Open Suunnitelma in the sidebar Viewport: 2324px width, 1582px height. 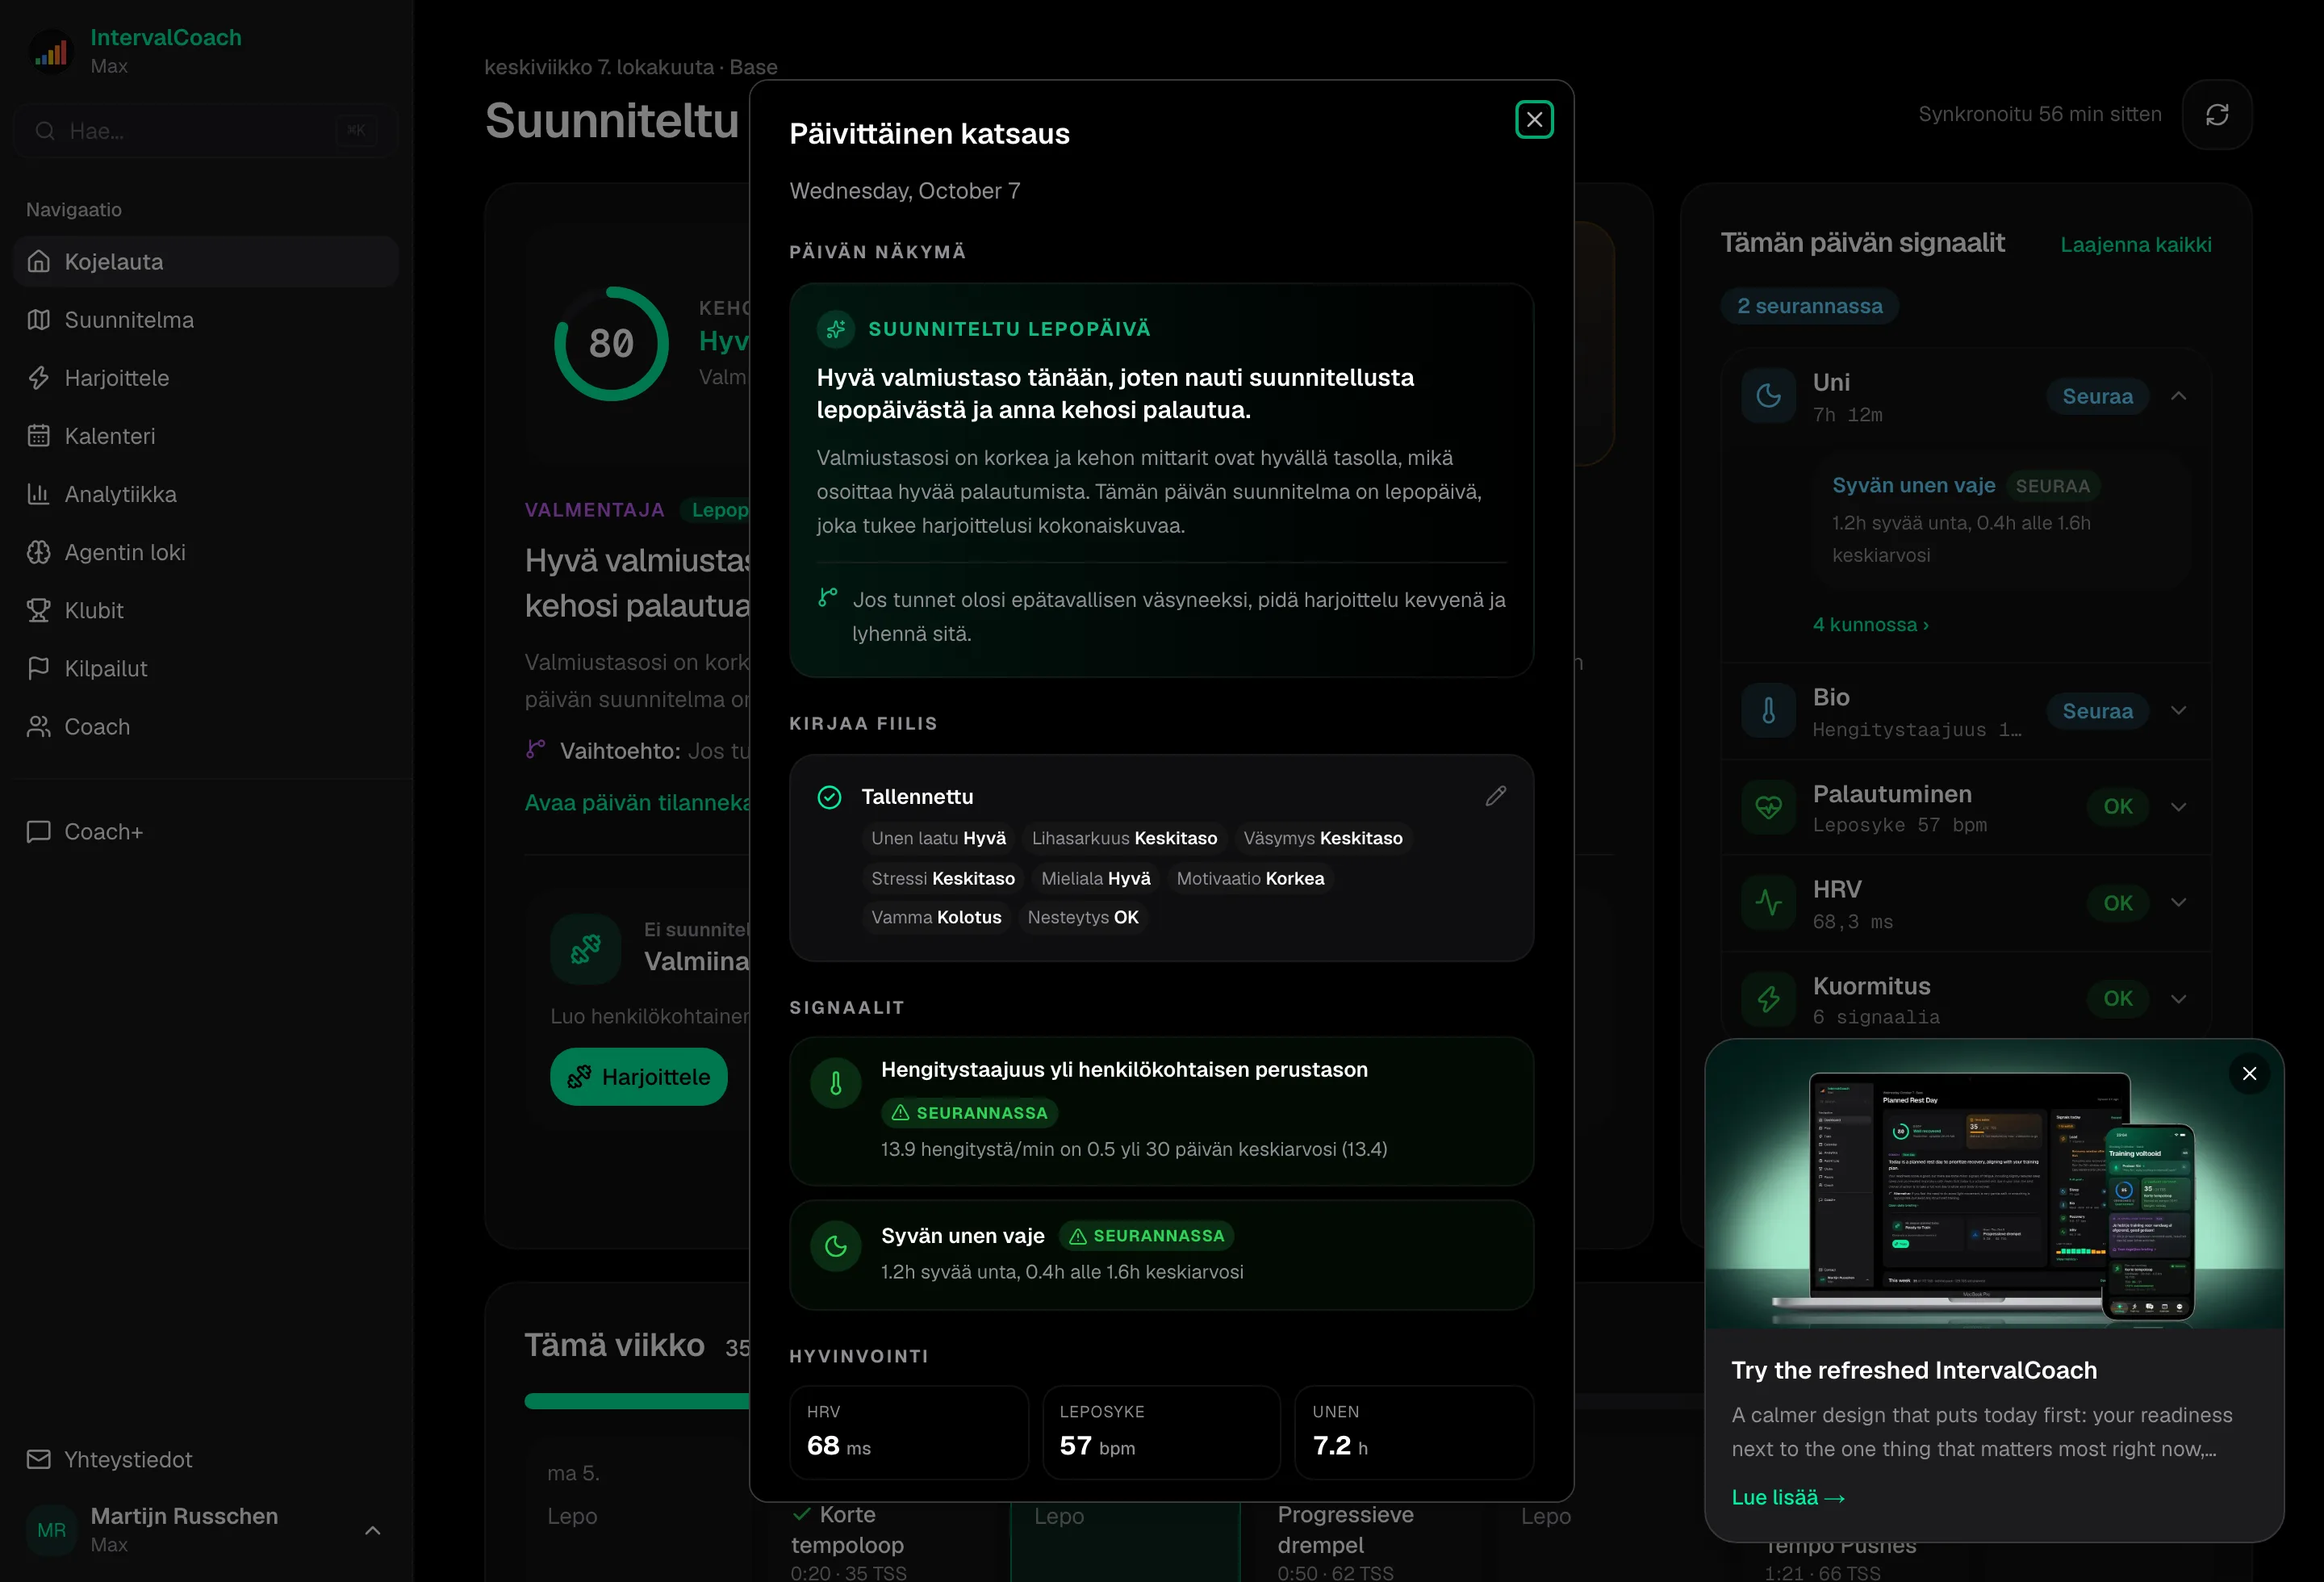206,320
